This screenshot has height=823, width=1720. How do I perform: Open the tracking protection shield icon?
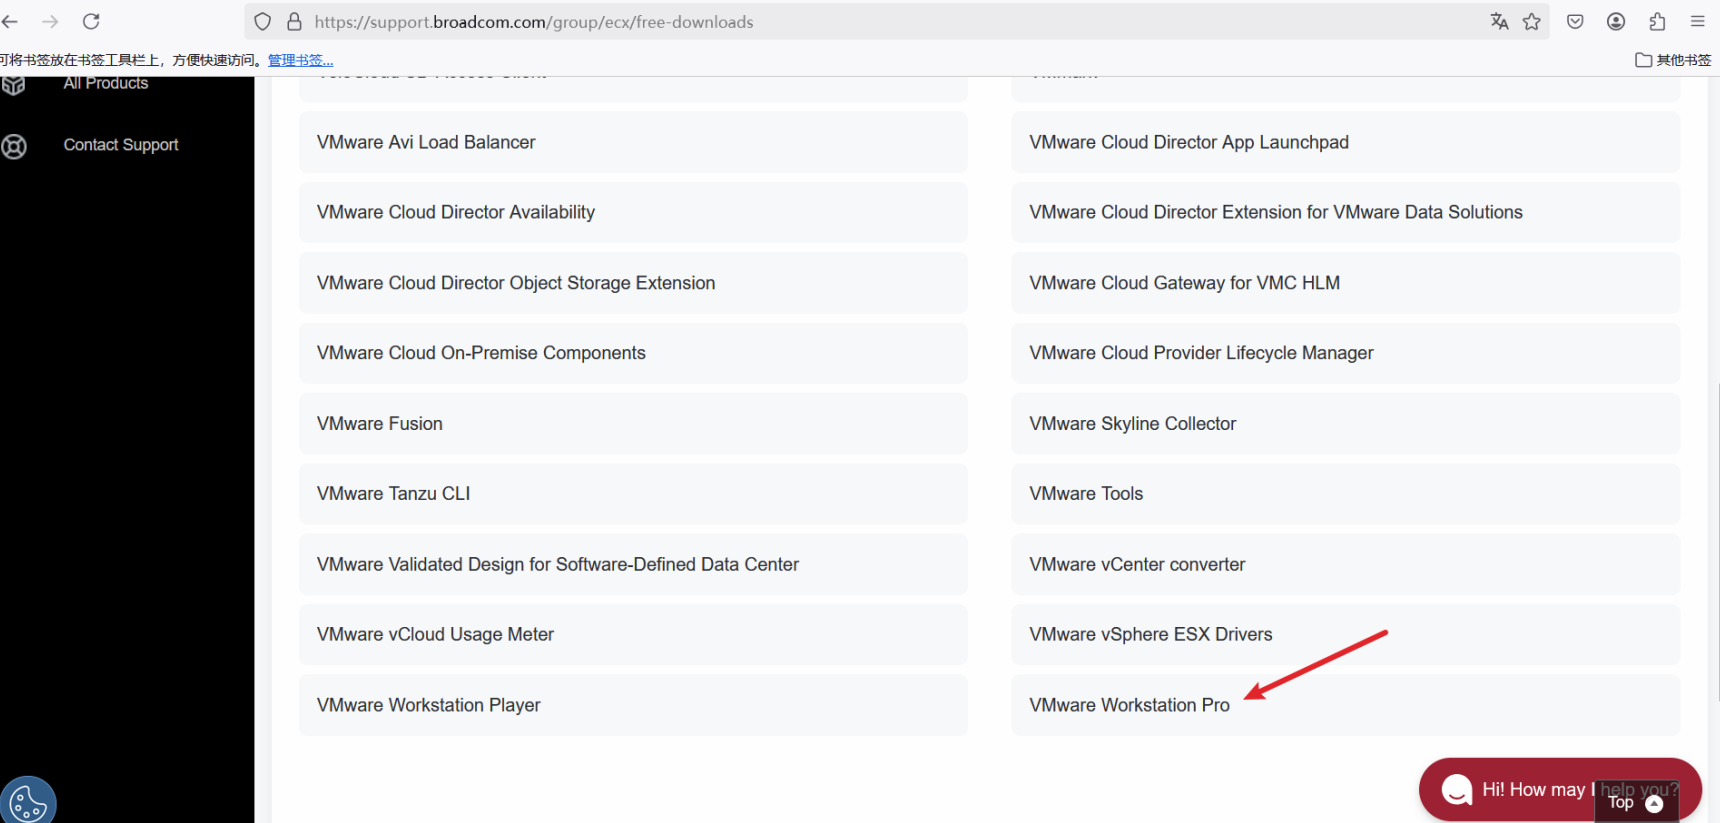pyautogui.click(x=263, y=22)
